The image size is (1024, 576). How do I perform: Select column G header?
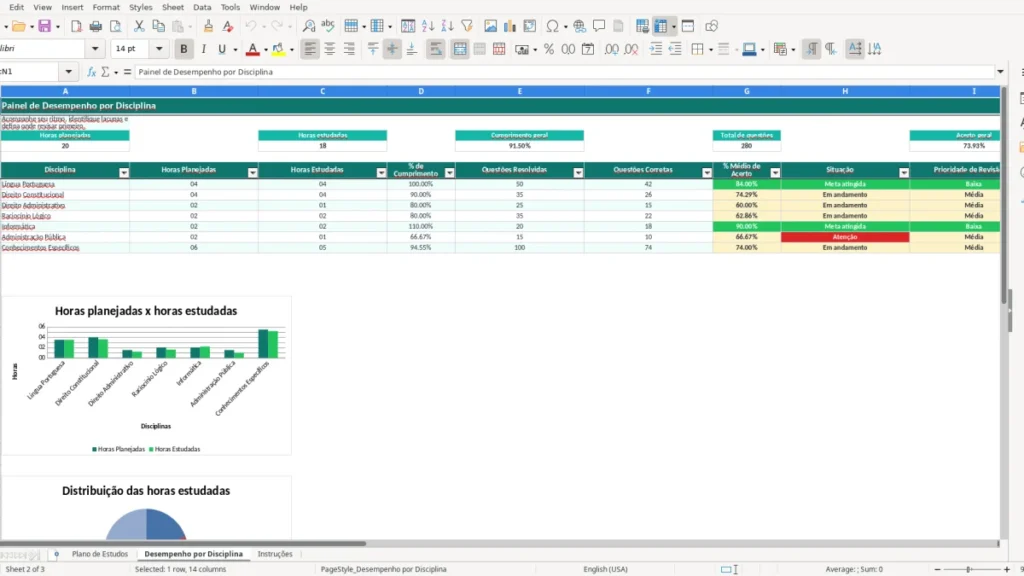746,91
